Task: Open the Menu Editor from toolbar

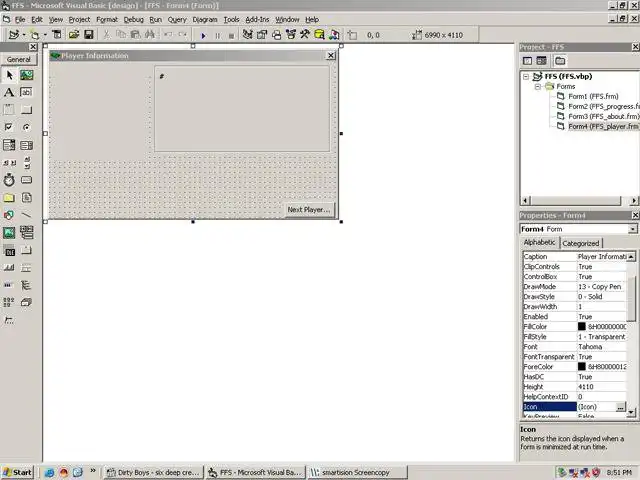Action: (x=57, y=35)
